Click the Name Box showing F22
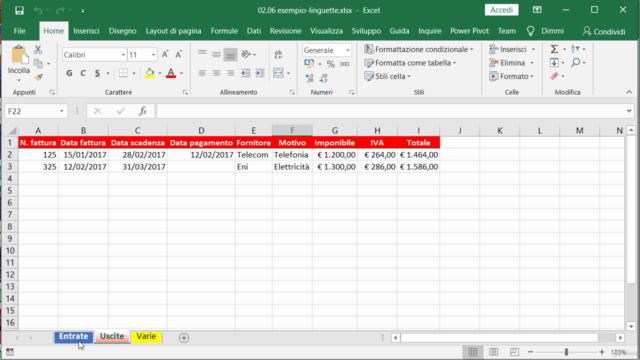Image resolution: width=640 pixels, height=360 pixels. click(x=32, y=111)
